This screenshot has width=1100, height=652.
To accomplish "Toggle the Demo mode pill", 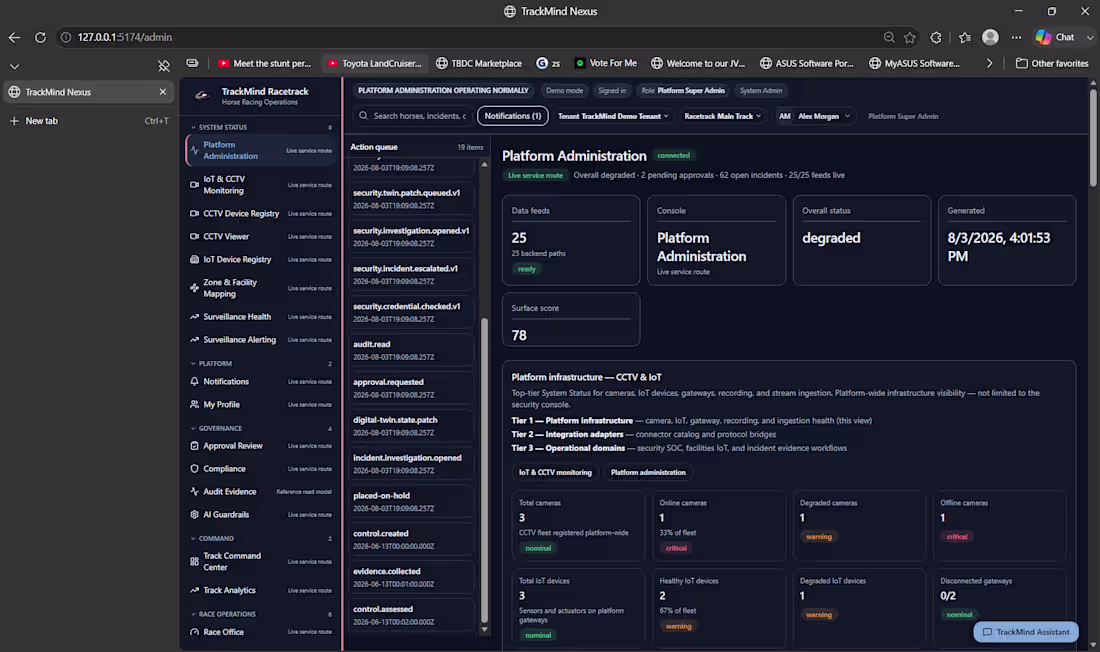I will pyautogui.click(x=564, y=91).
